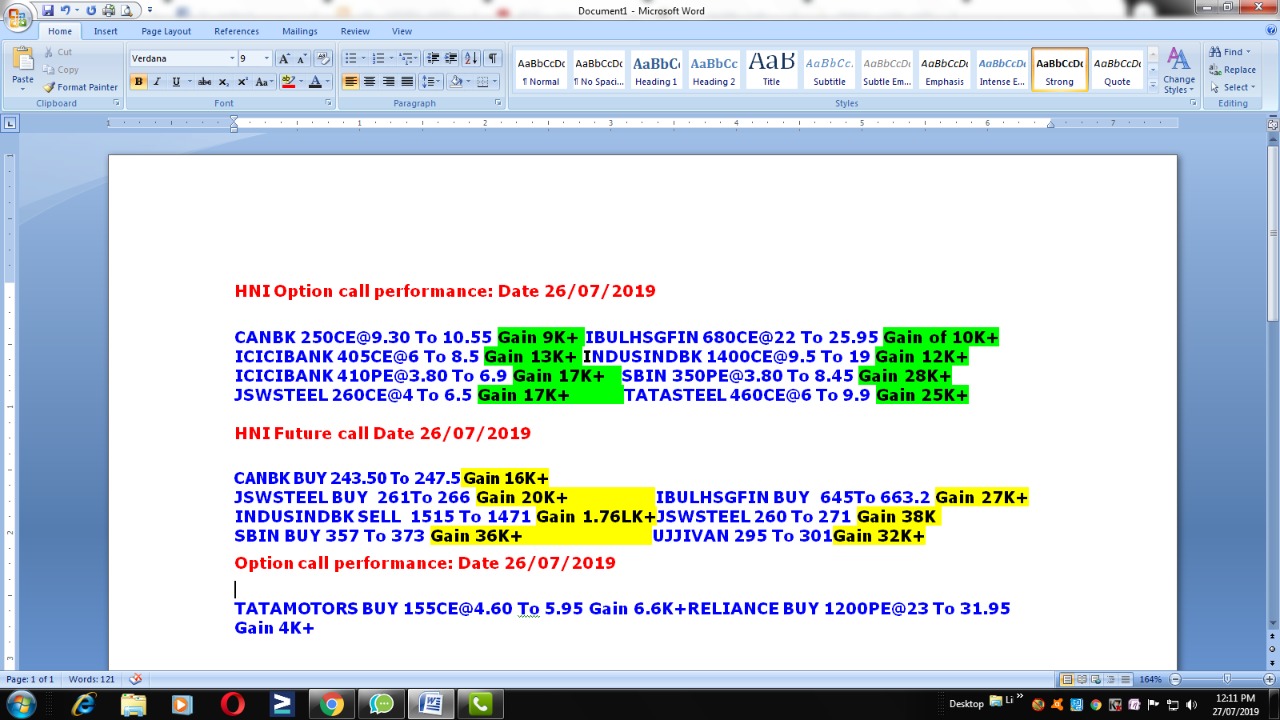
Task: Center-align the text
Action: click(369, 82)
